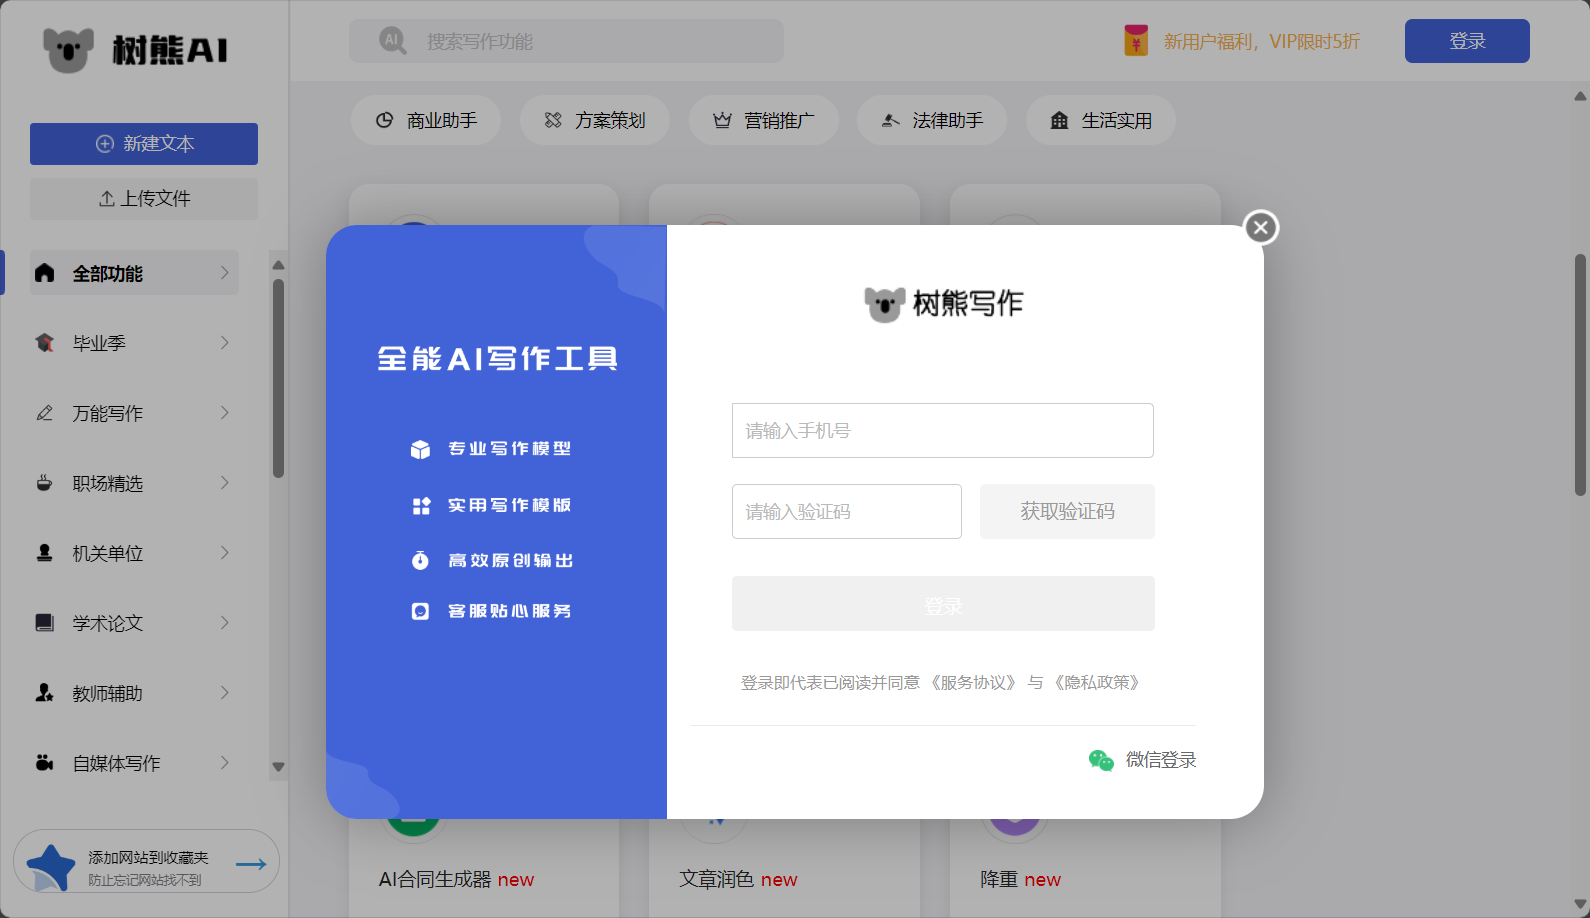
Task: Click the main page scrollbar thumb
Action: [1580, 375]
